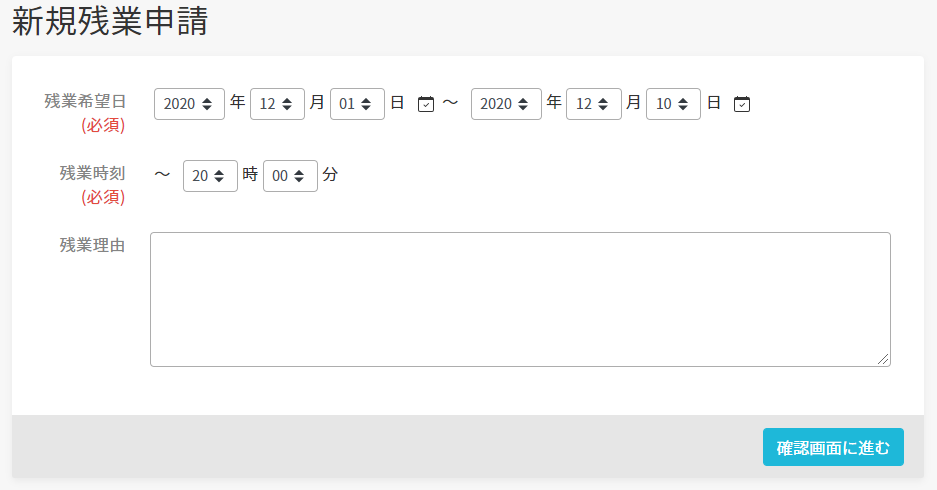Select the start day dropdown showing 01
The image size is (937, 490).
point(357,104)
